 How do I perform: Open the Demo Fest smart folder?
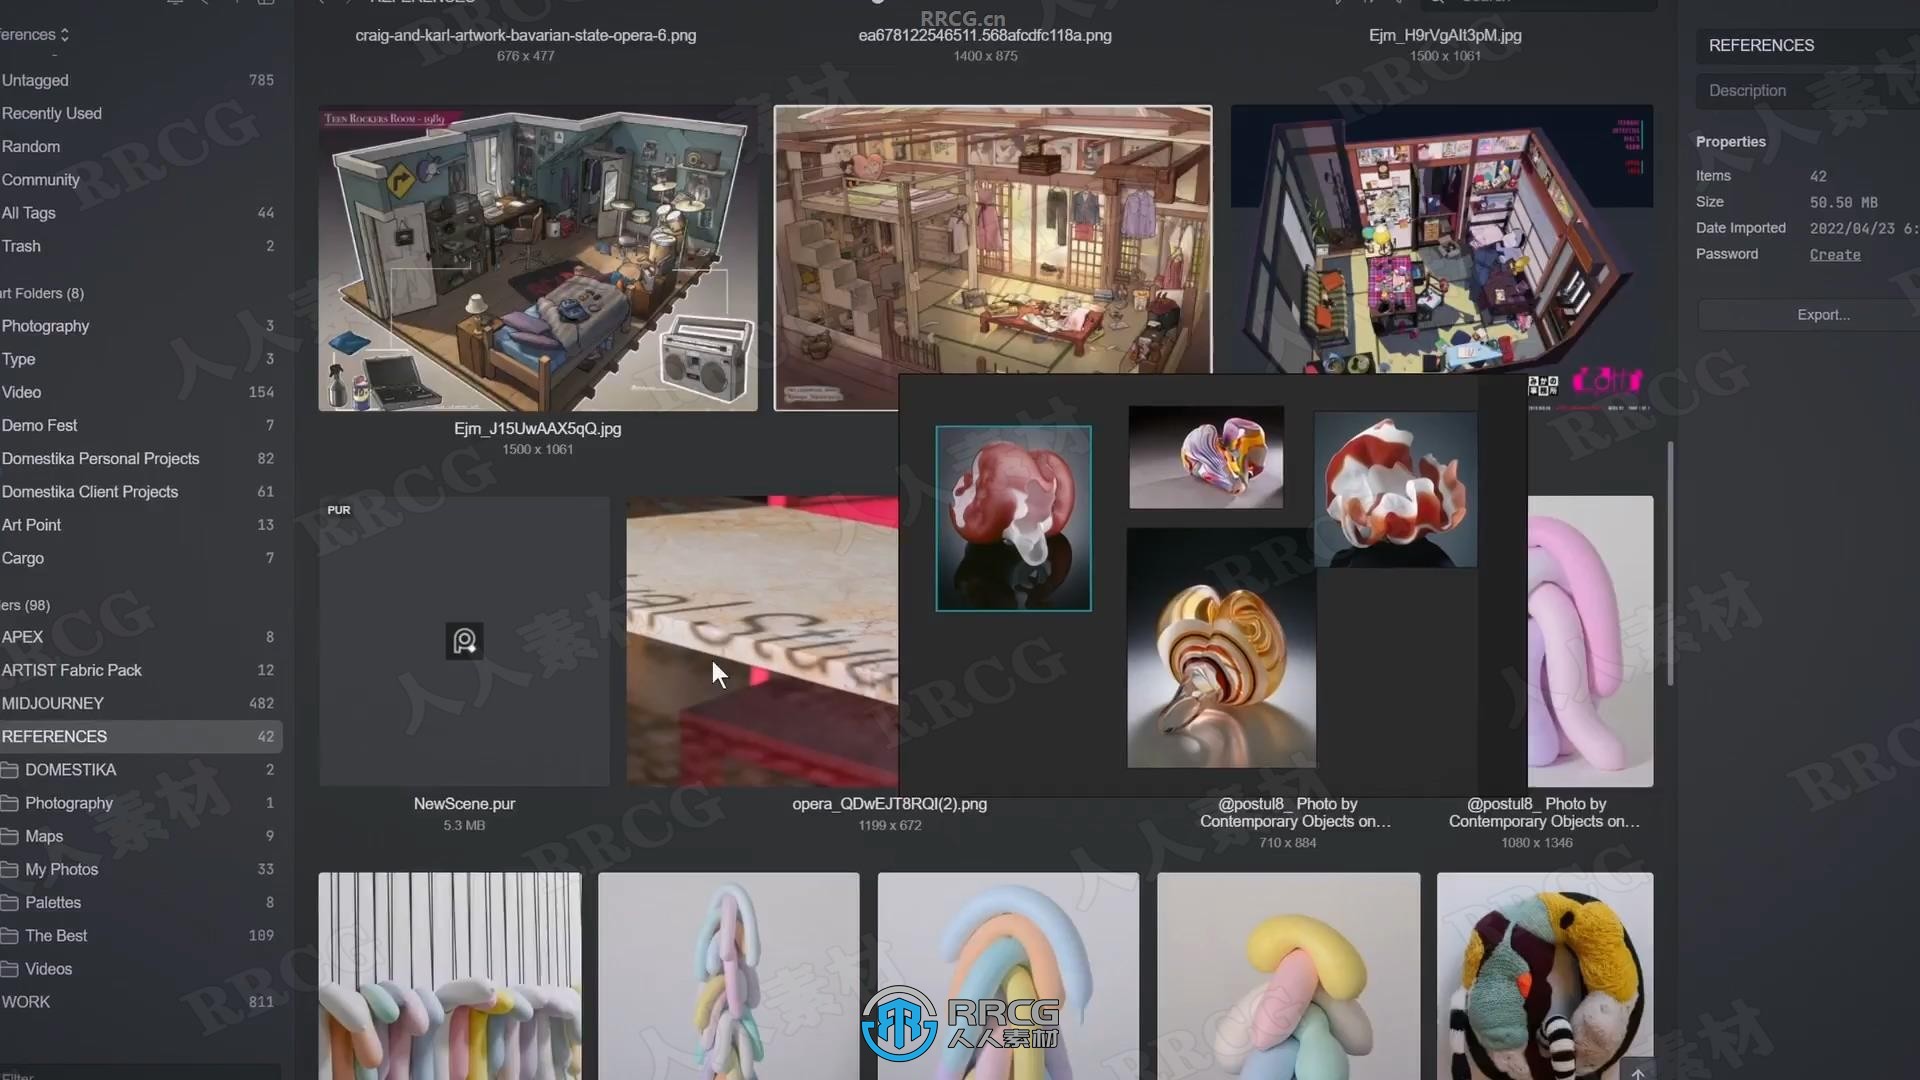(140, 425)
